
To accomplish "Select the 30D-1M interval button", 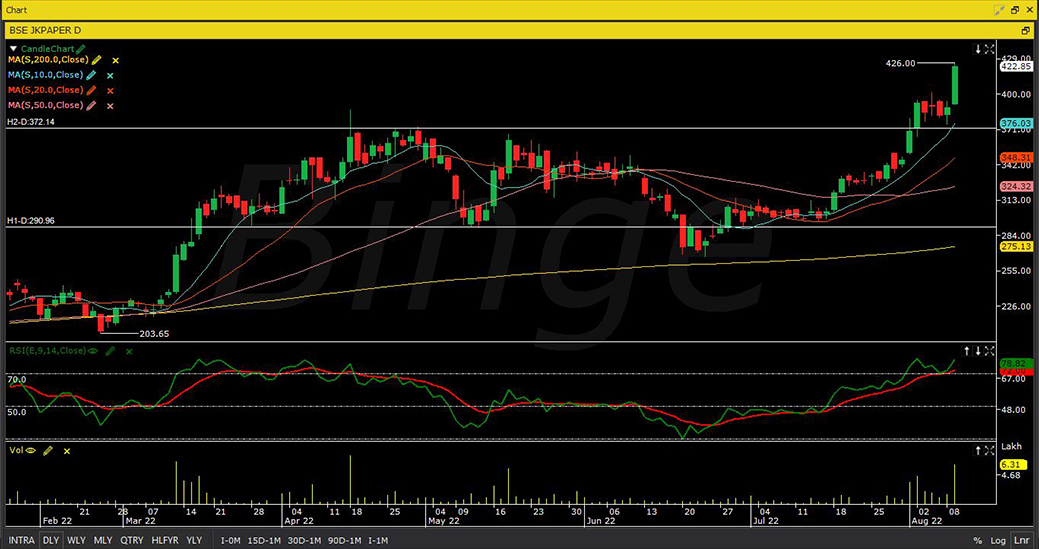I will pyautogui.click(x=303, y=540).
